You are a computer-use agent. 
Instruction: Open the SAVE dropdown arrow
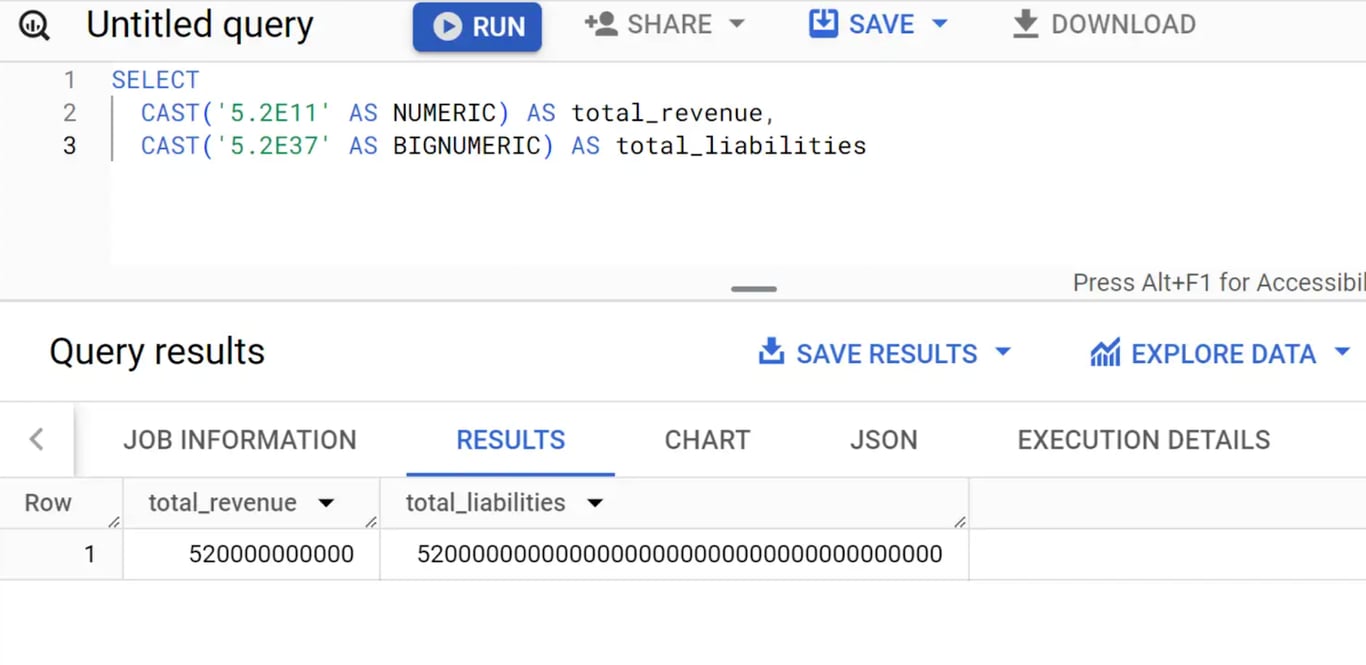939,24
